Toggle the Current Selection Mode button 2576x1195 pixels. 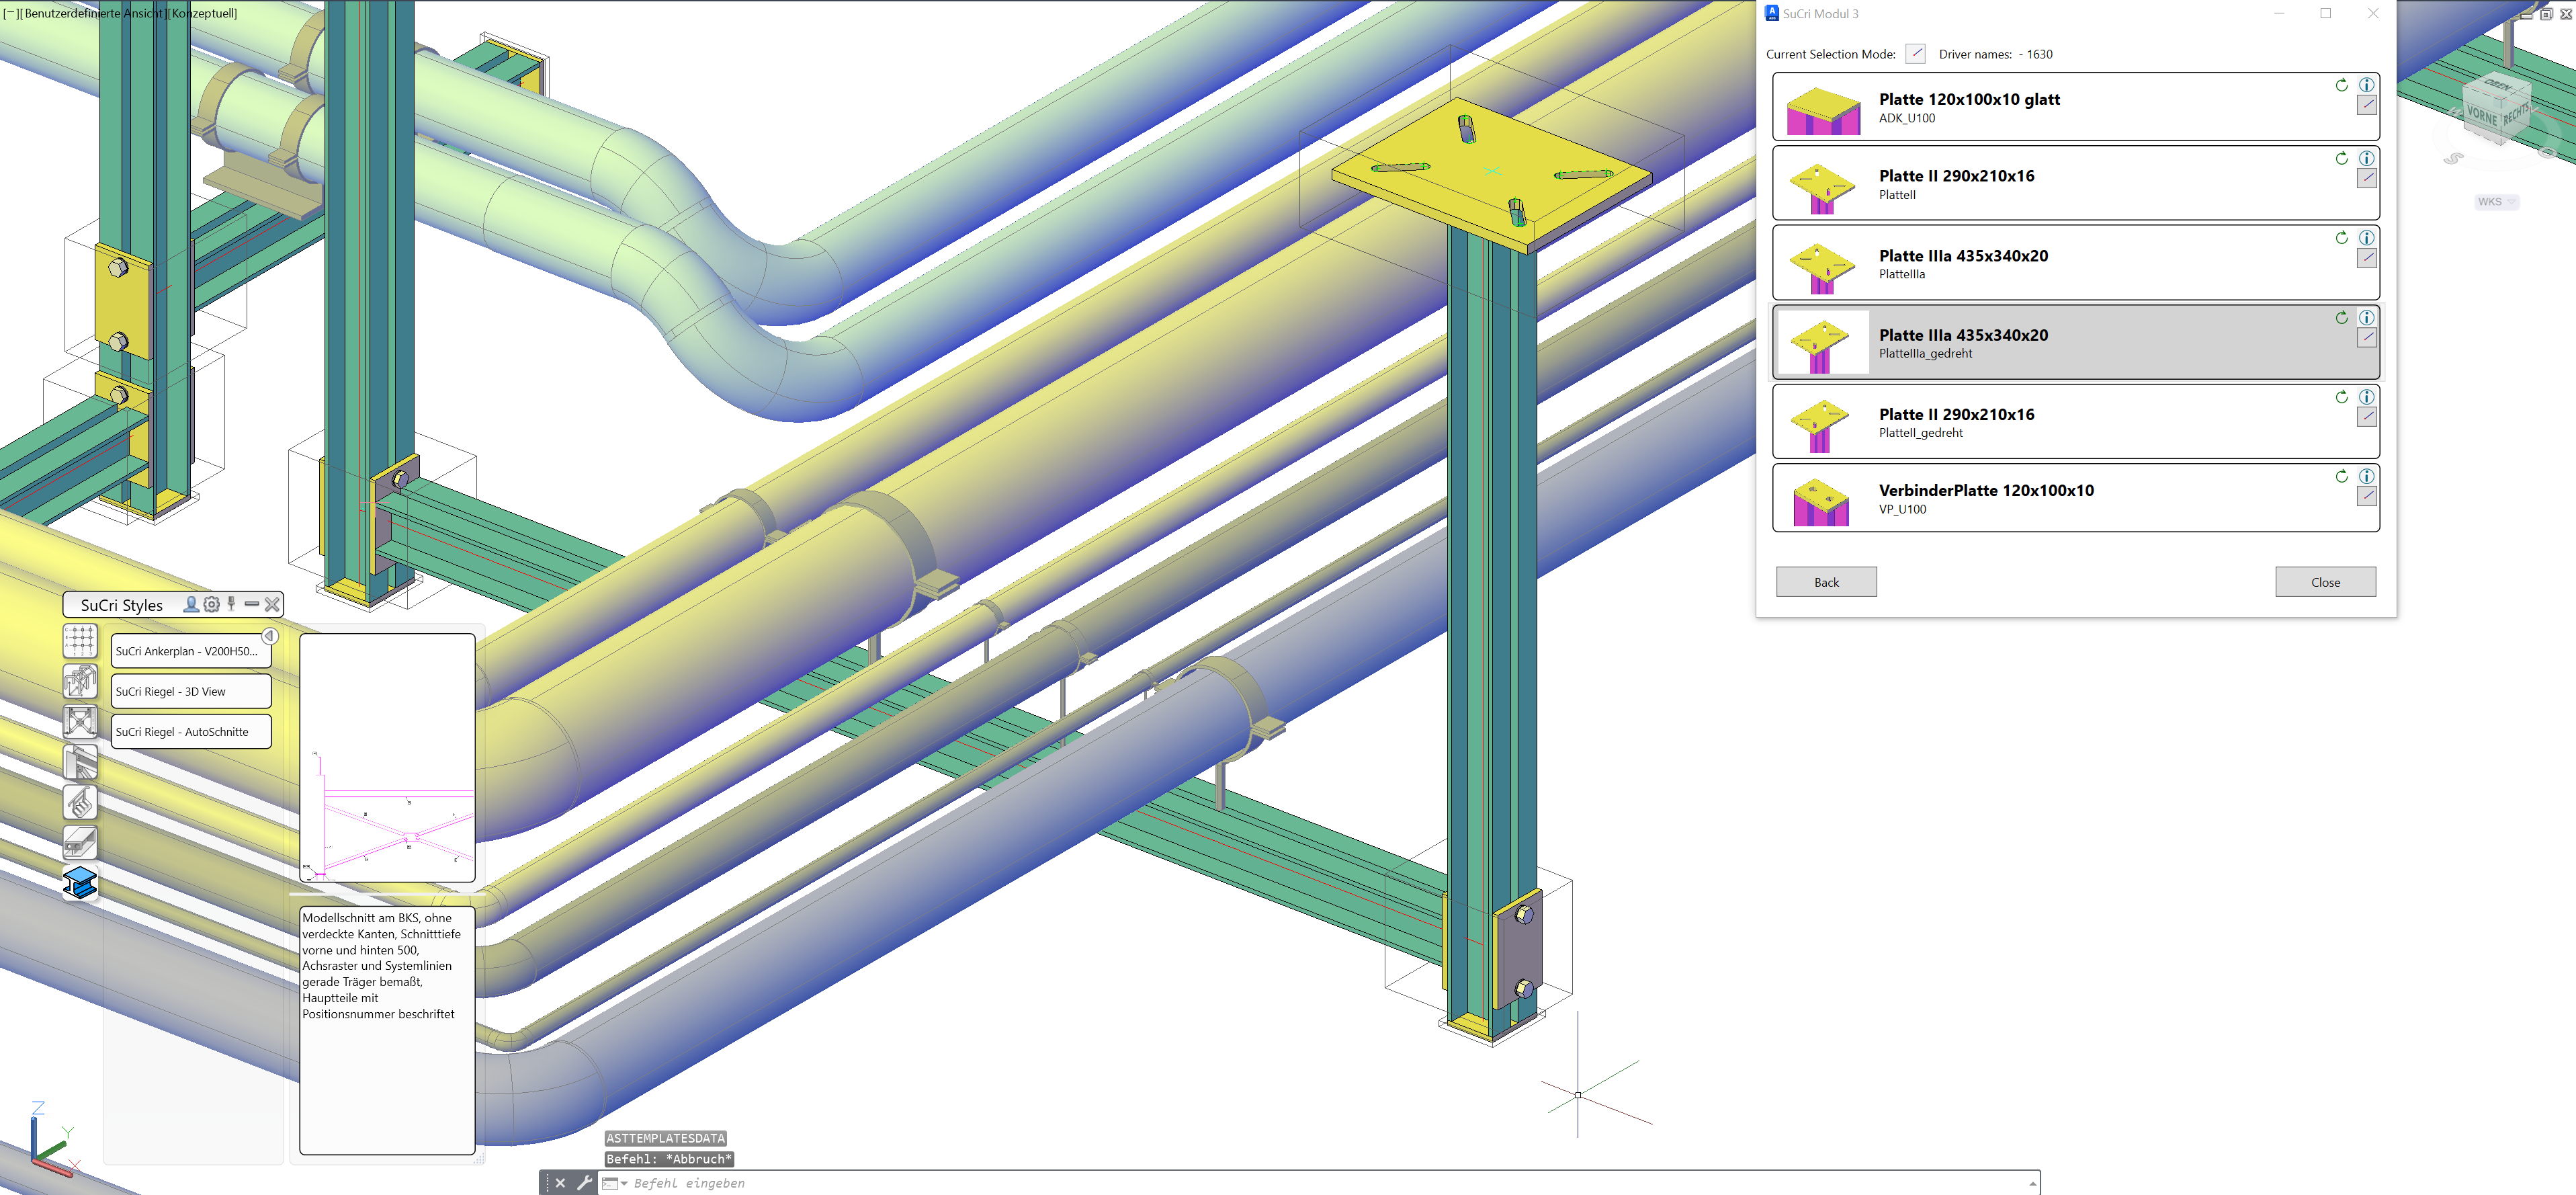[x=1915, y=54]
